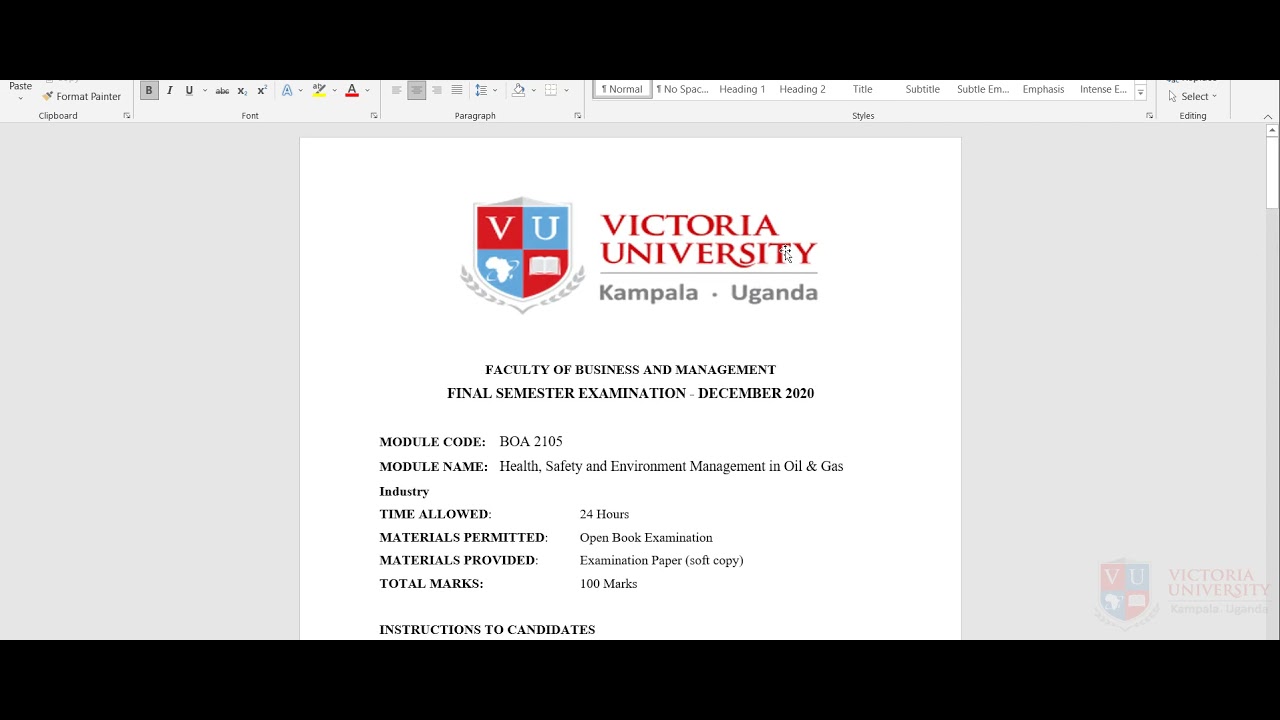Toggle underline formatting
1280x720 pixels.
(x=189, y=91)
